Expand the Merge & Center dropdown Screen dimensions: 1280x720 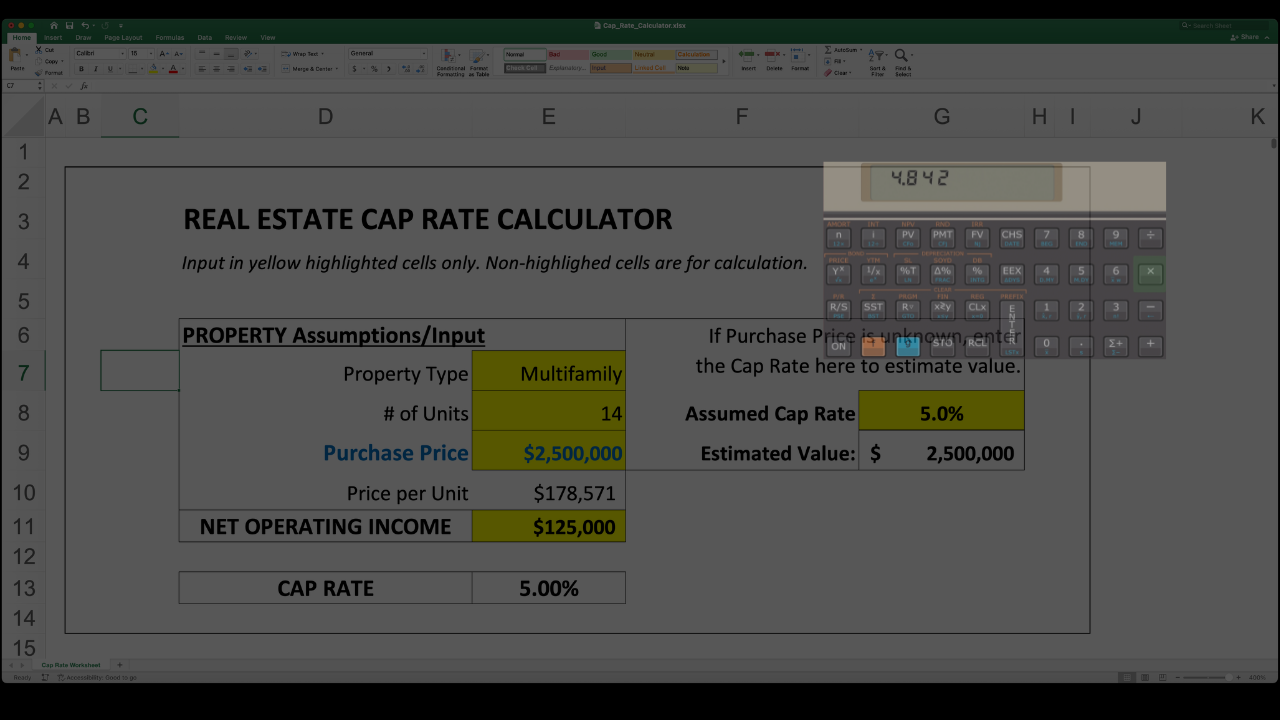coord(336,69)
